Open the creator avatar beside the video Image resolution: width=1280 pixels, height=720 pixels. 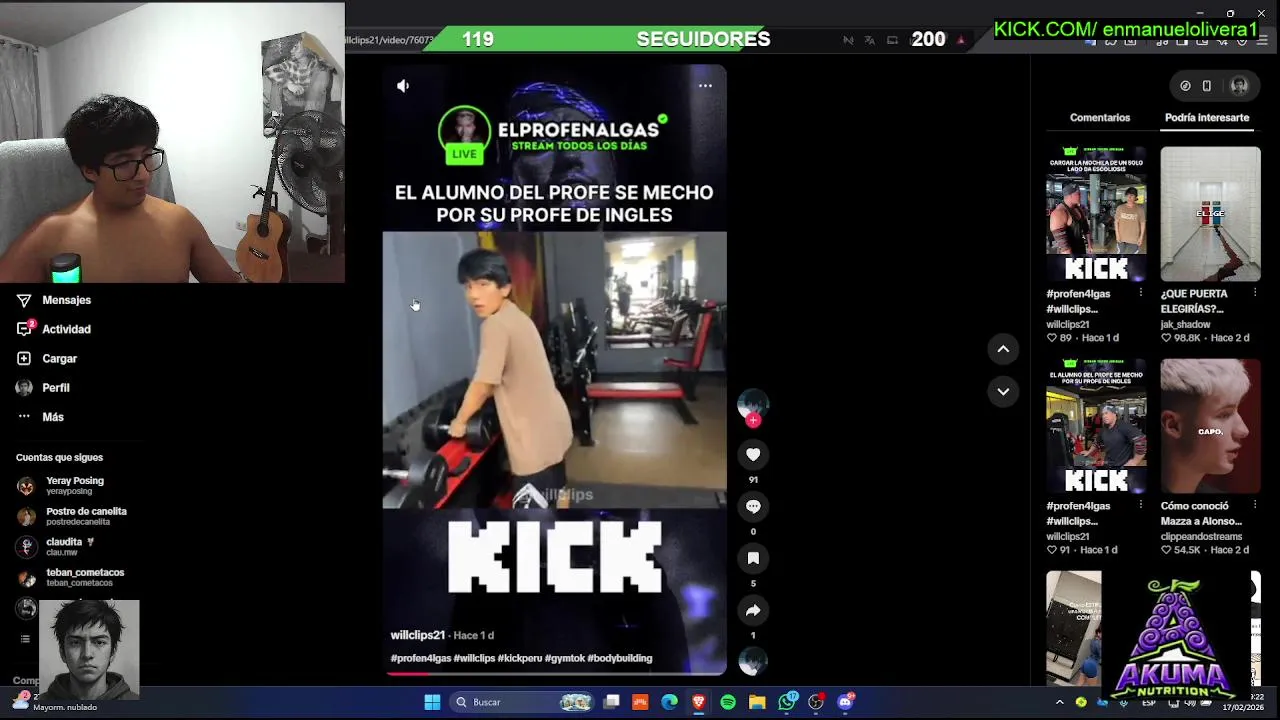(753, 404)
